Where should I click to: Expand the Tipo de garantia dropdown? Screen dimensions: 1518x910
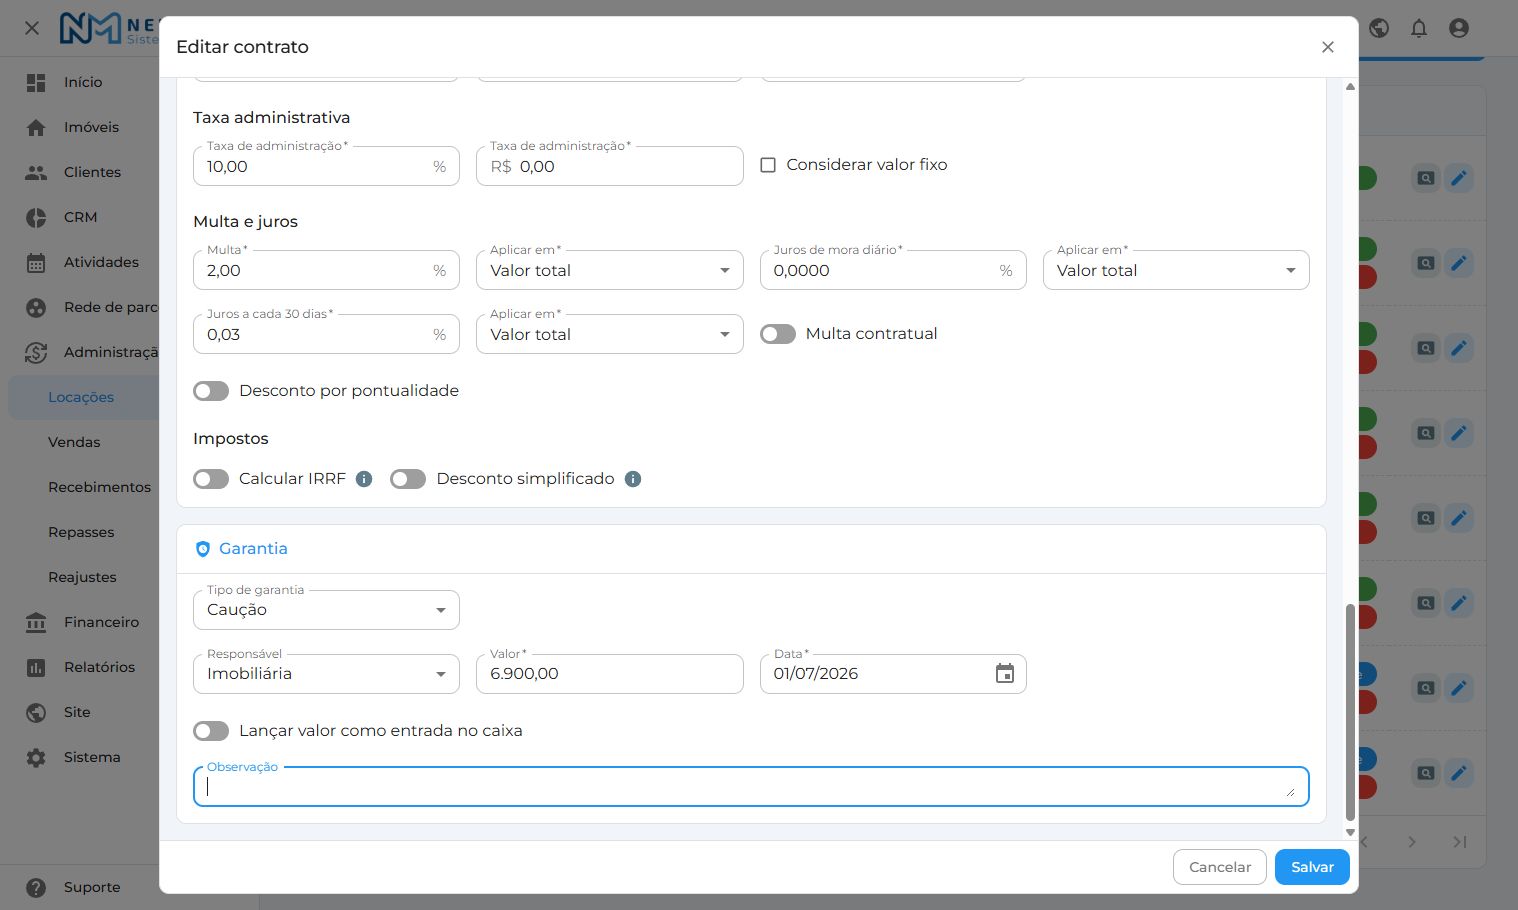(326, 610)
